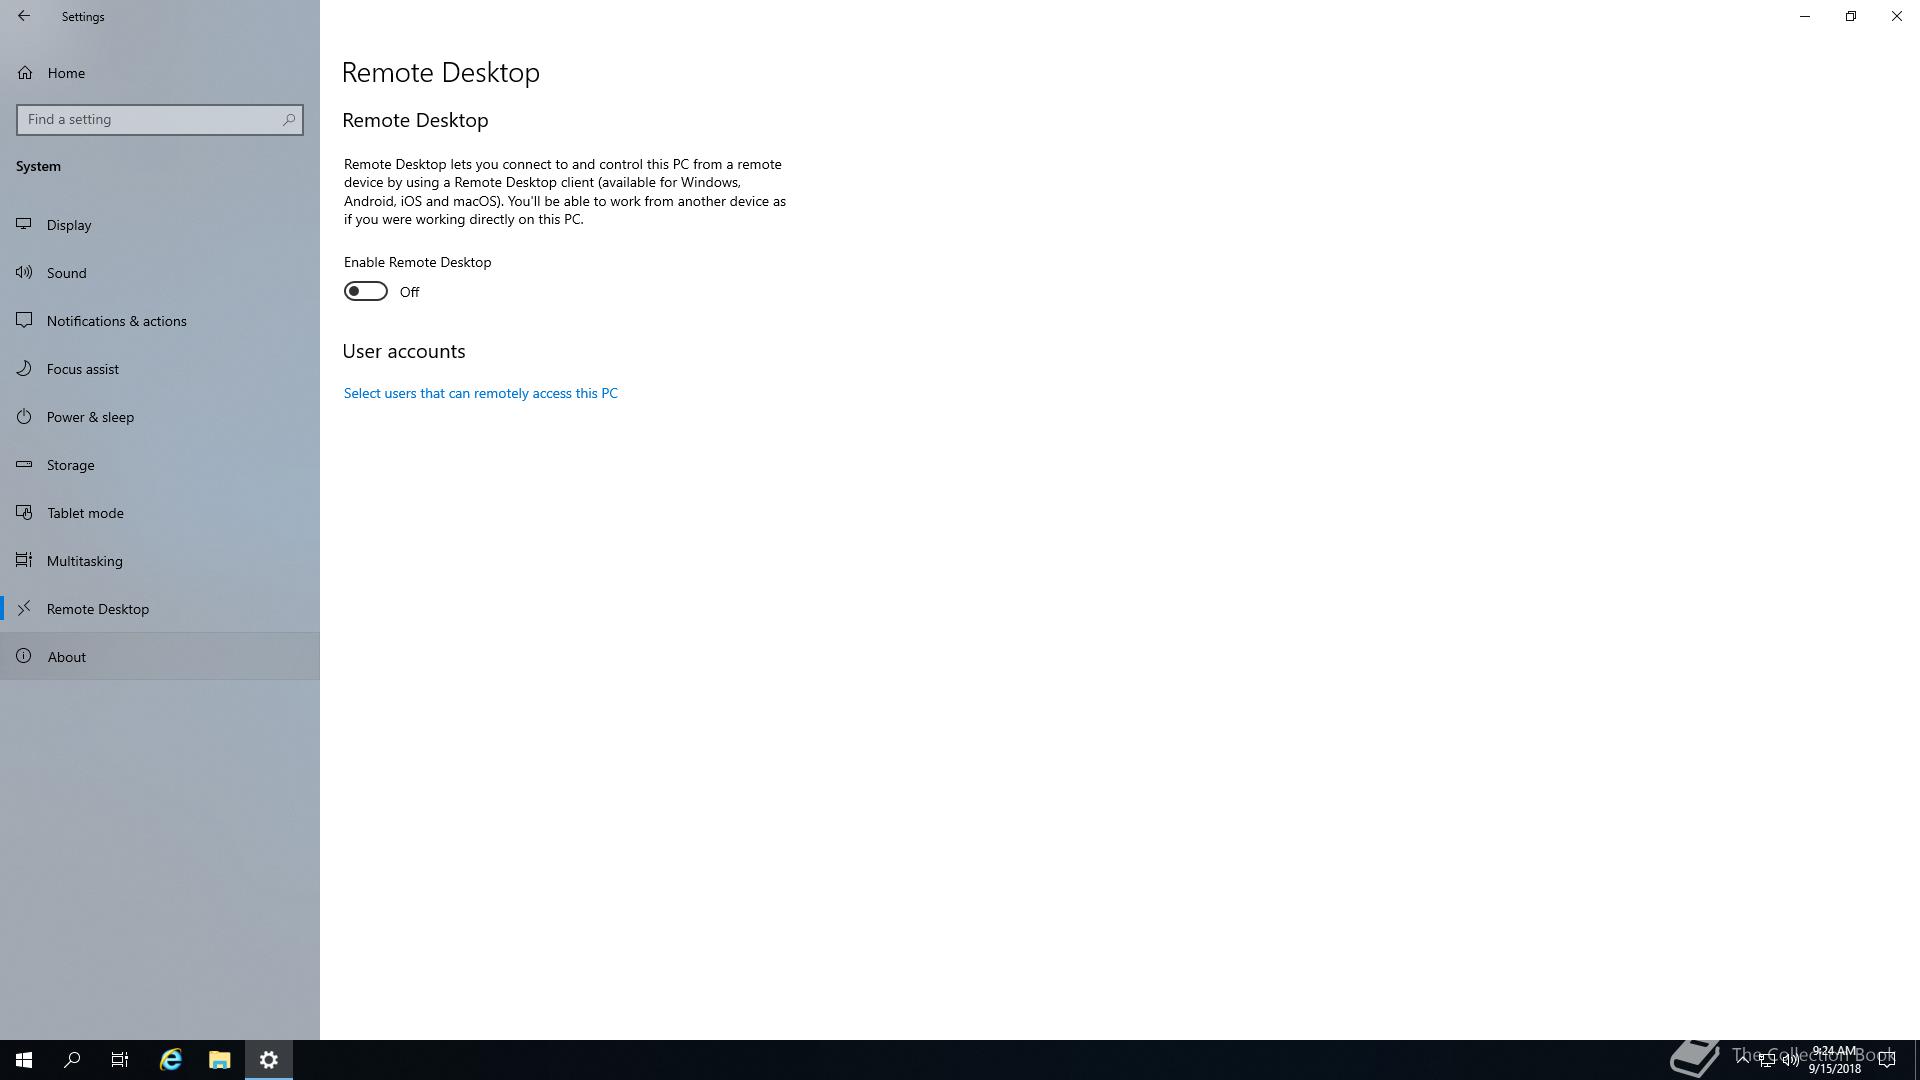Screen dimensions: 1920x1080
Task: Open Power & sleep settings
Action: click(x=160, y=417)
